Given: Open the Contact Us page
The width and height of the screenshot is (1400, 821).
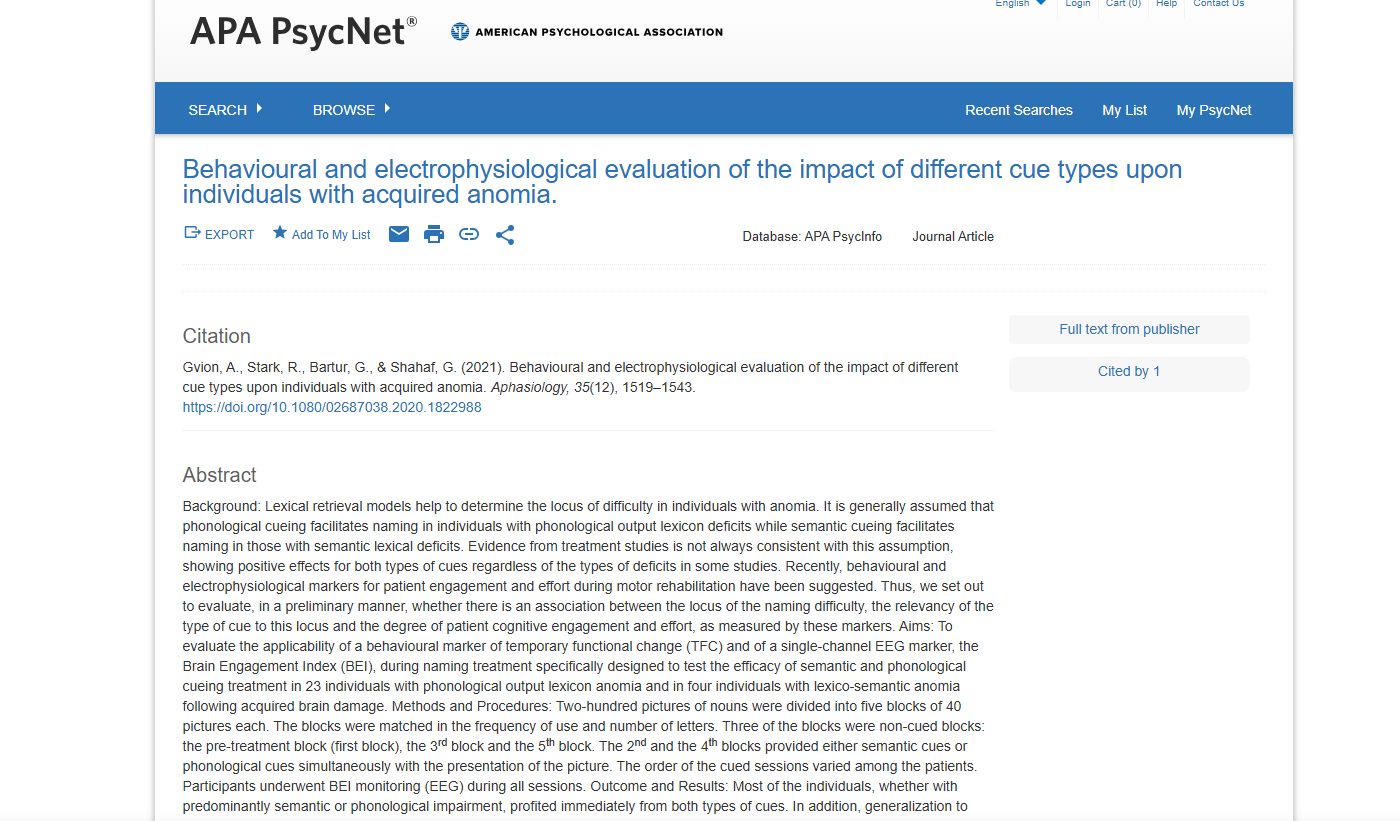Looking at the screenshot, I should click(x=1218, y=4).
